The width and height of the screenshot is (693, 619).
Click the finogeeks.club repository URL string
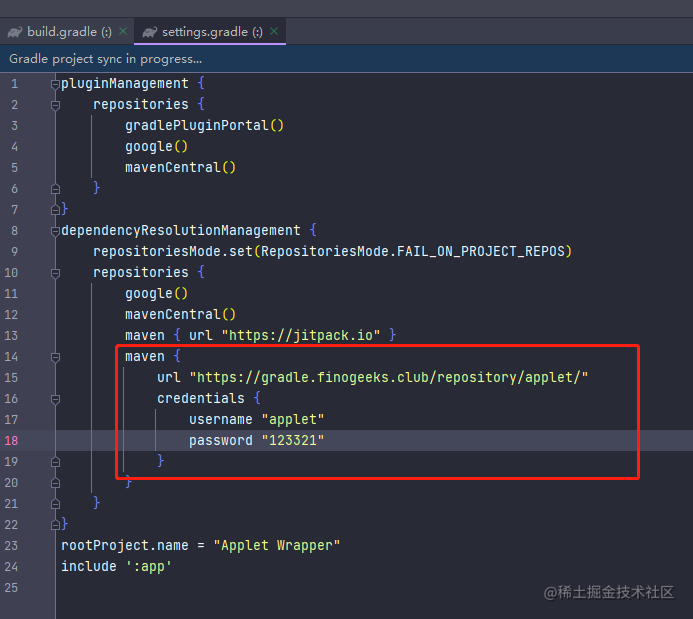tap(389, 377)
